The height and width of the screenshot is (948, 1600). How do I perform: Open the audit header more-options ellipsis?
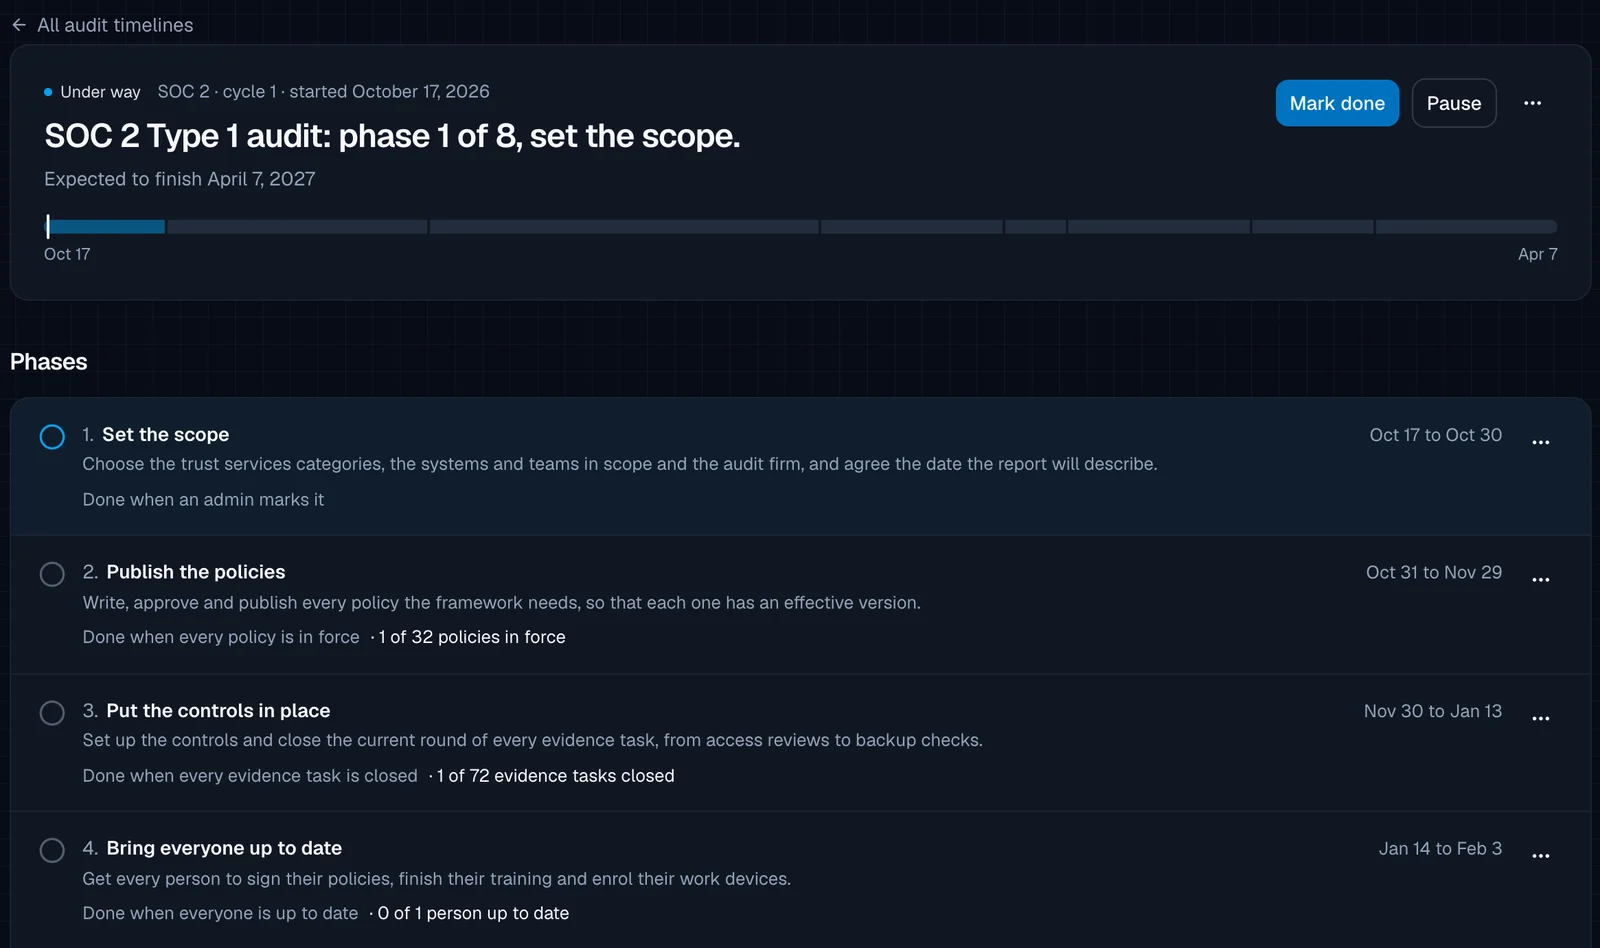[x=1532, y=103]
